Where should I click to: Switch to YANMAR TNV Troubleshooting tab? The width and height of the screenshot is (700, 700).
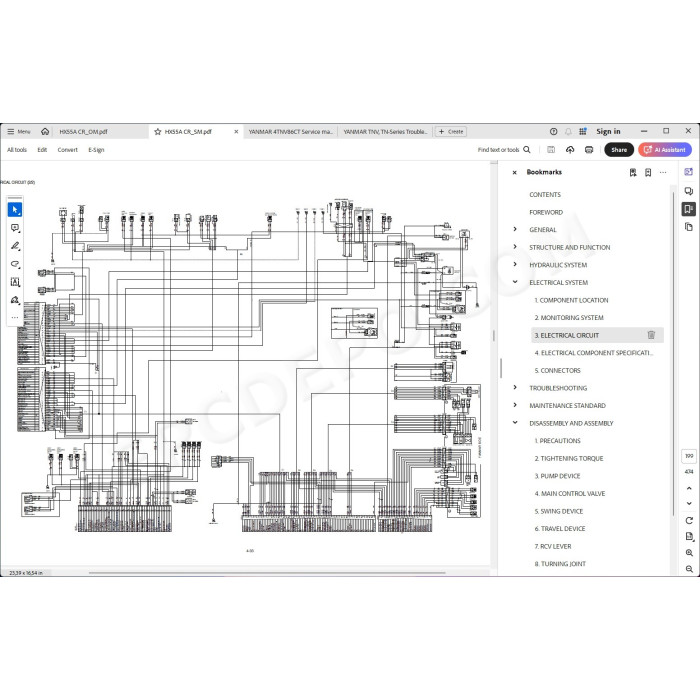[x=385, y=132]
